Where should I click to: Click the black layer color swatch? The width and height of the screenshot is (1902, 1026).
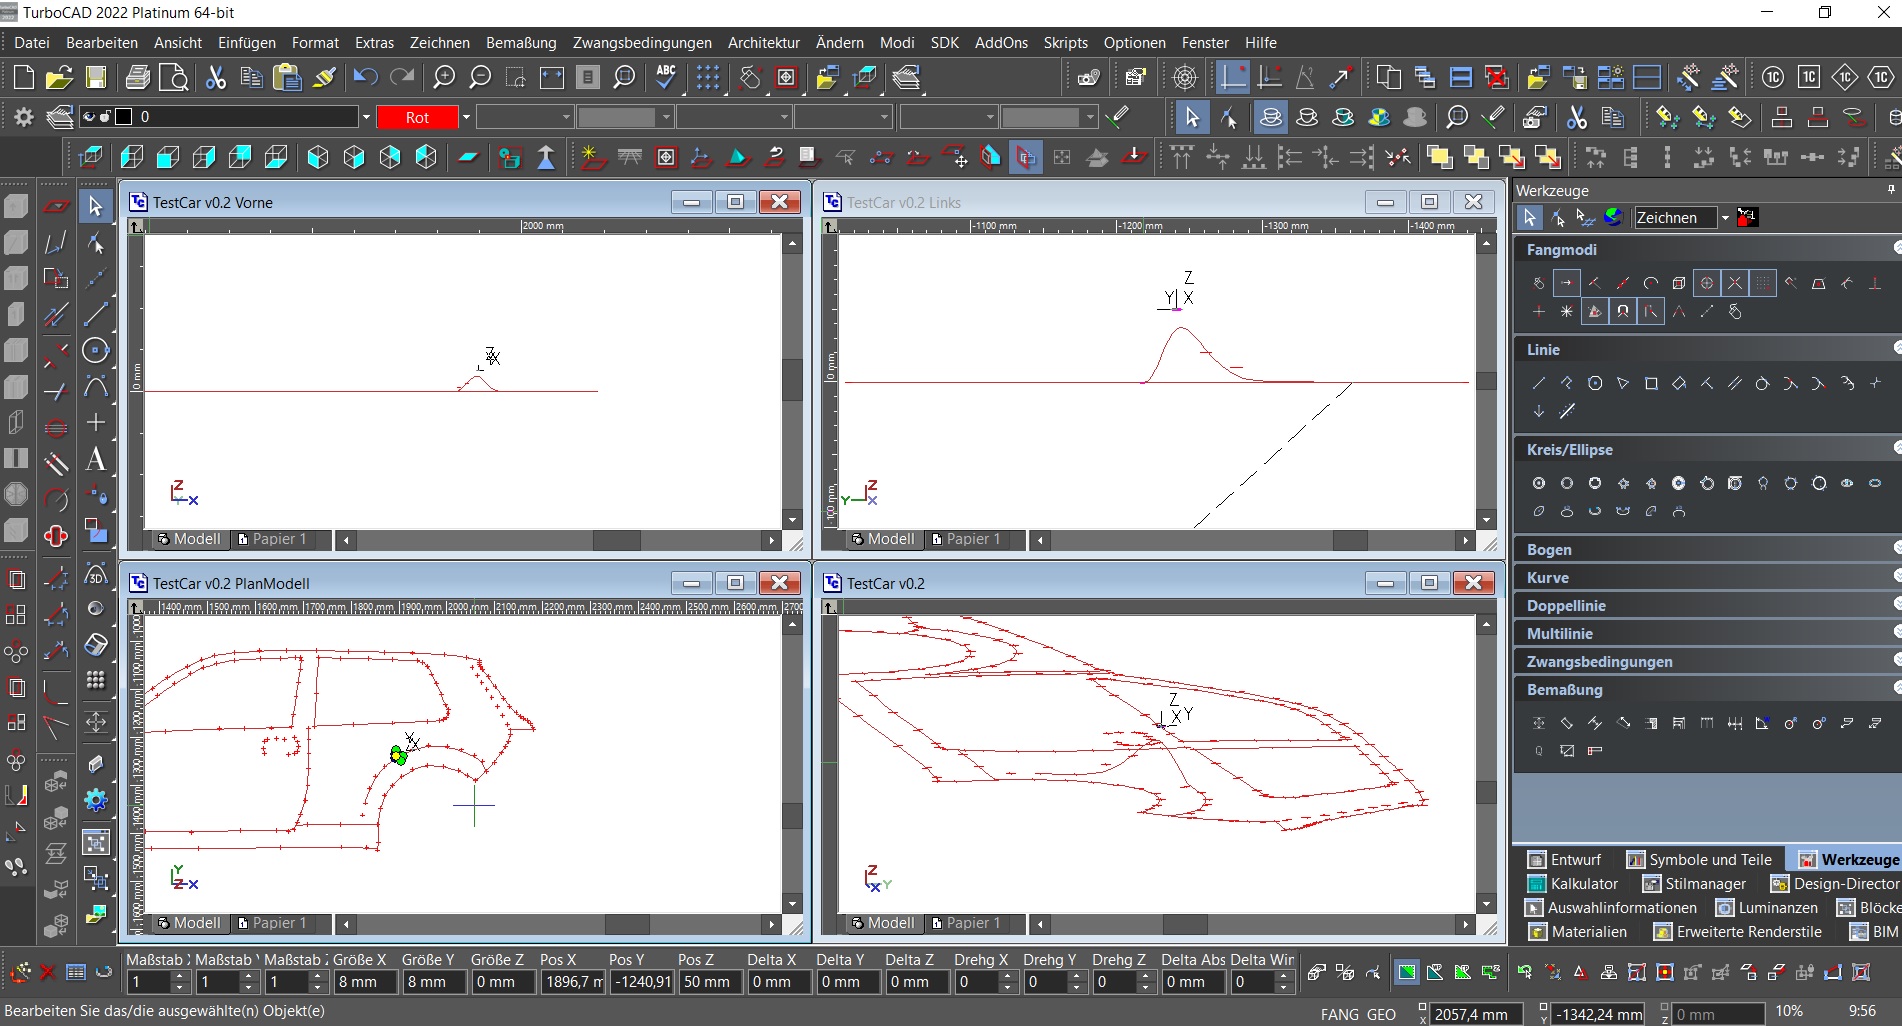point(124,117)
